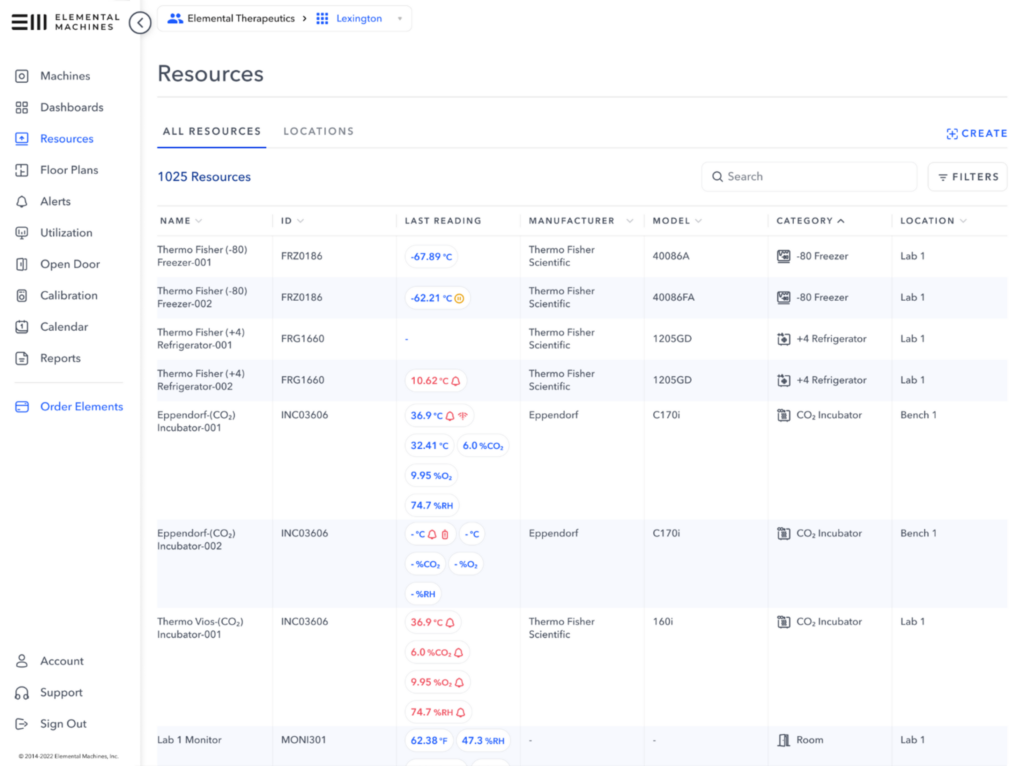Viewport: 1024px width, 766px height.
Task: Click the Sign Out icon
Action: coord(22,724)
